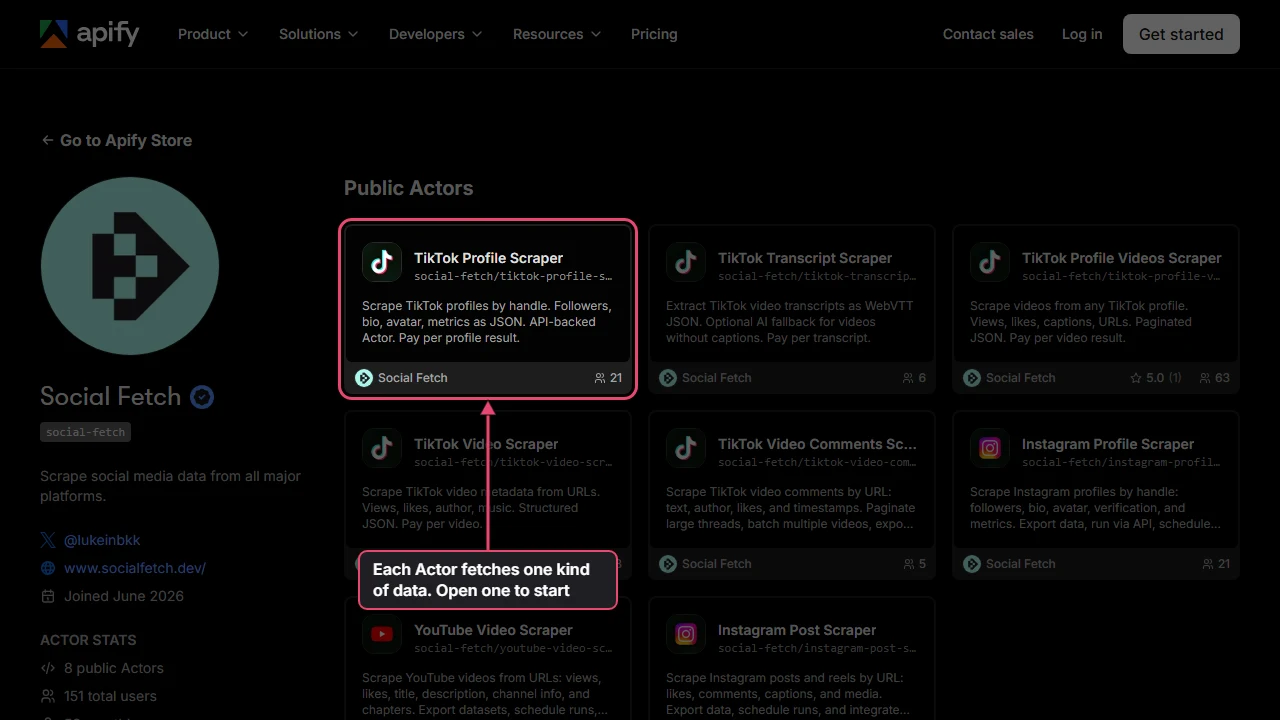Open the @lukeinbkk profile link
This screenshot has height=720, width=1280.
(102, 540)
